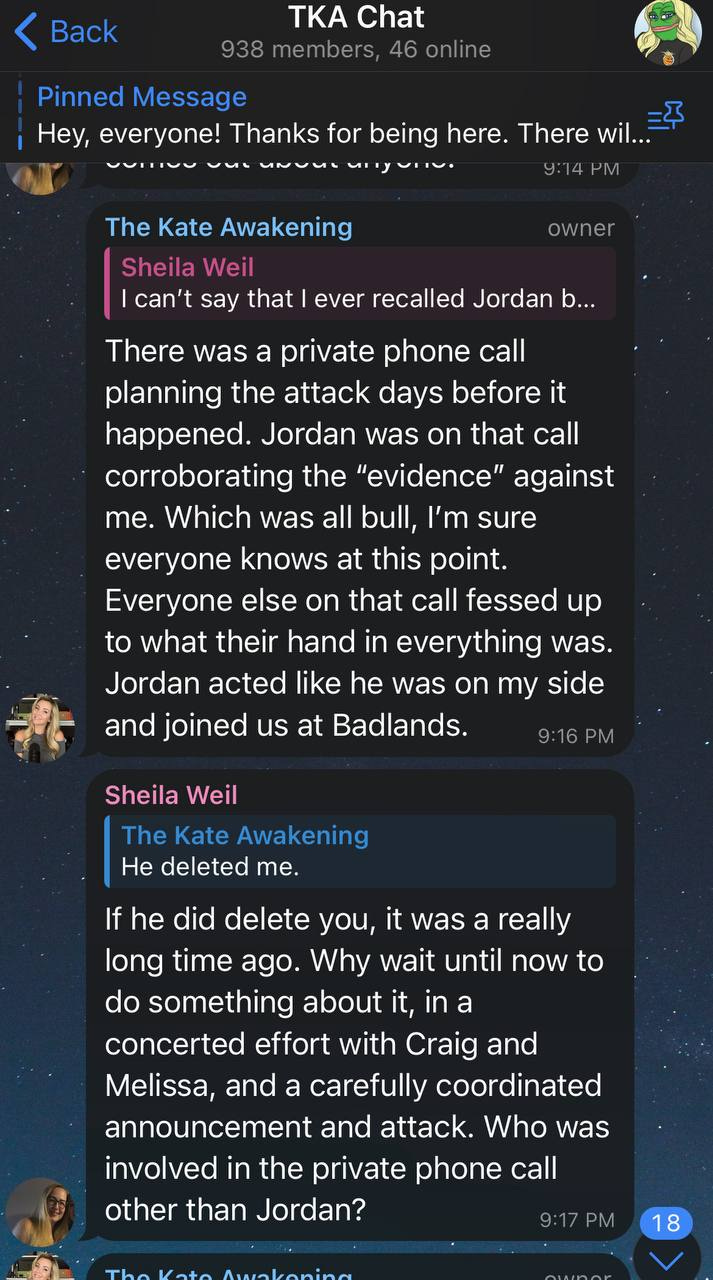Viewport: 713px width, 1280px height.
Task: Tap the owner label on Kate's message
Action: coord(581,228)
